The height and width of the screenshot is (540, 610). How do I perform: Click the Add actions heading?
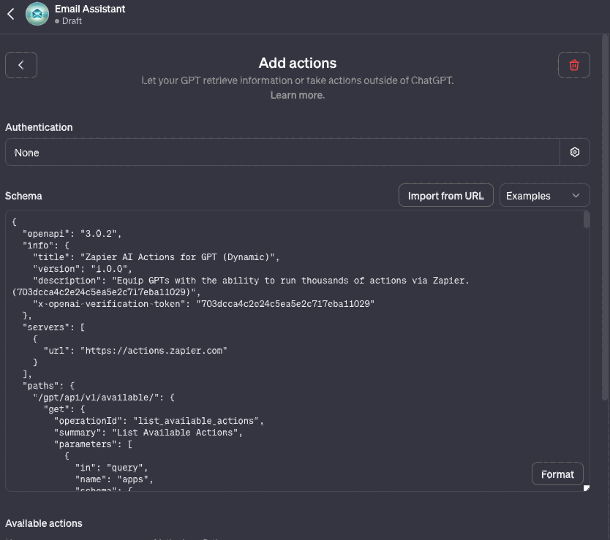[298, 63]
